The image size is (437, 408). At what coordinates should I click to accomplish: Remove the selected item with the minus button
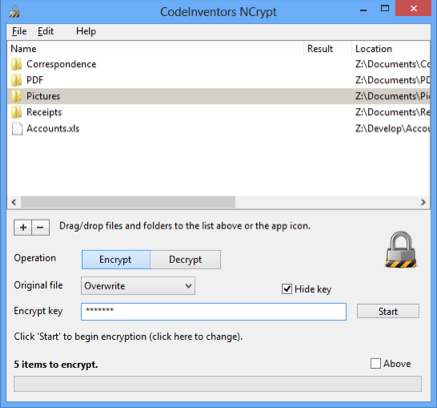click(41, 228)
